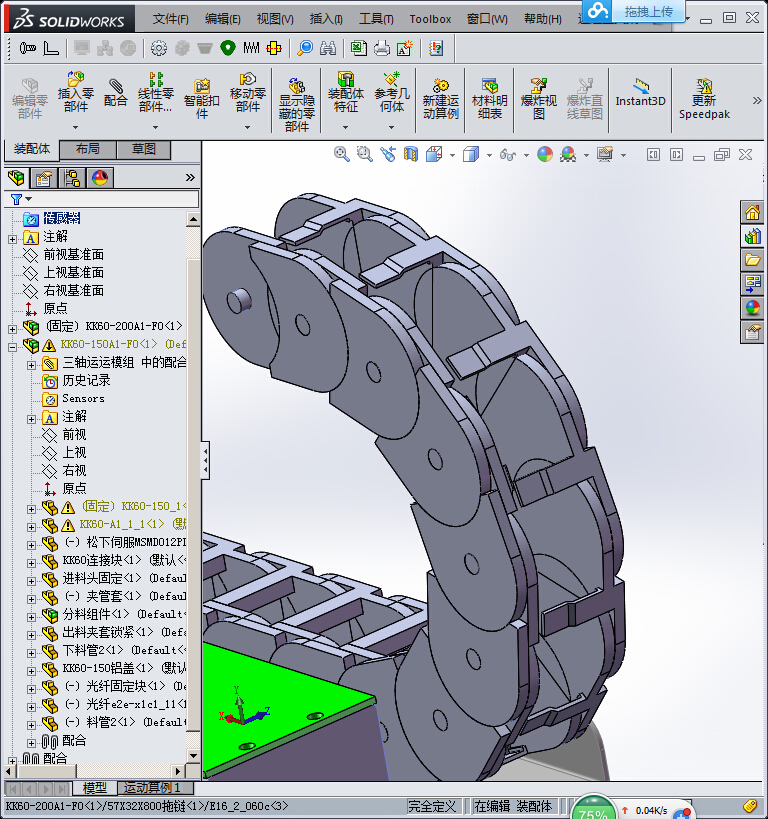Open the 文件(F) menu
Viewport: 768px width, 819px height.
tap(170, 19)
